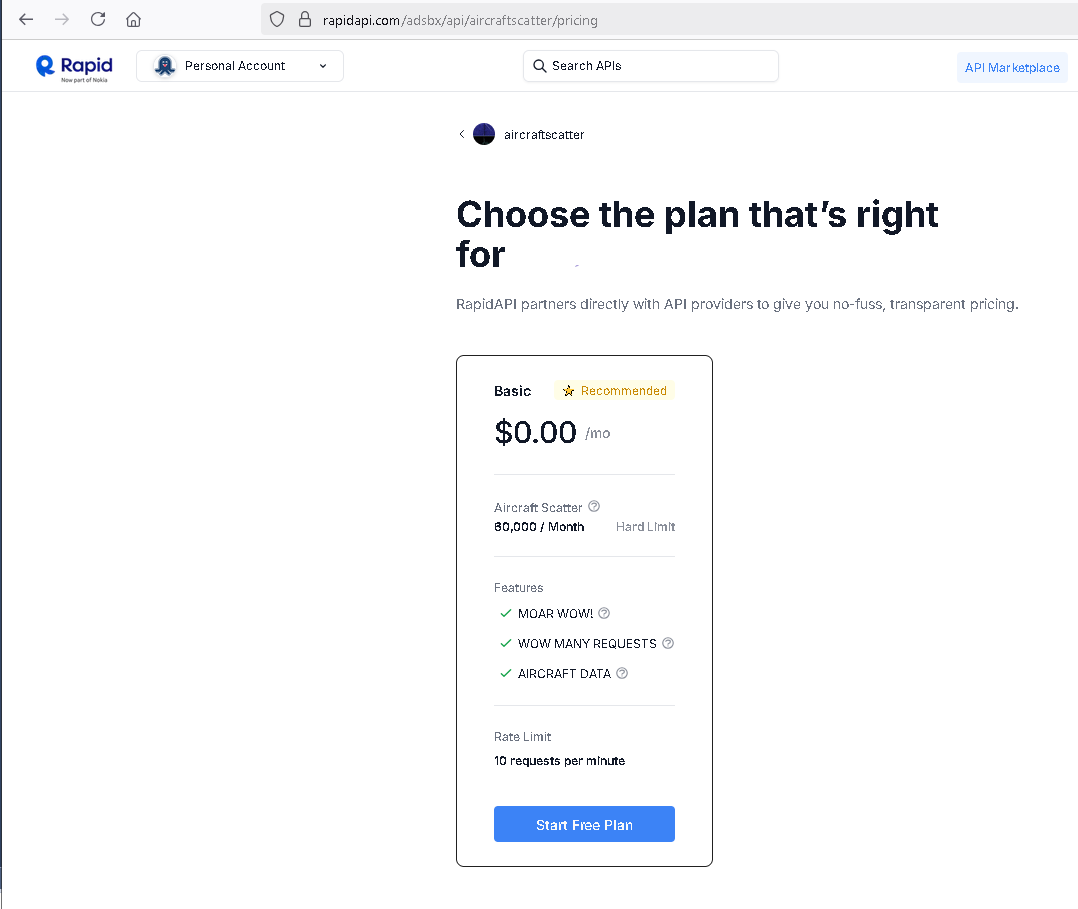
Task: Click the aircraftscatter API avatar icon
Action: point(484,134)
